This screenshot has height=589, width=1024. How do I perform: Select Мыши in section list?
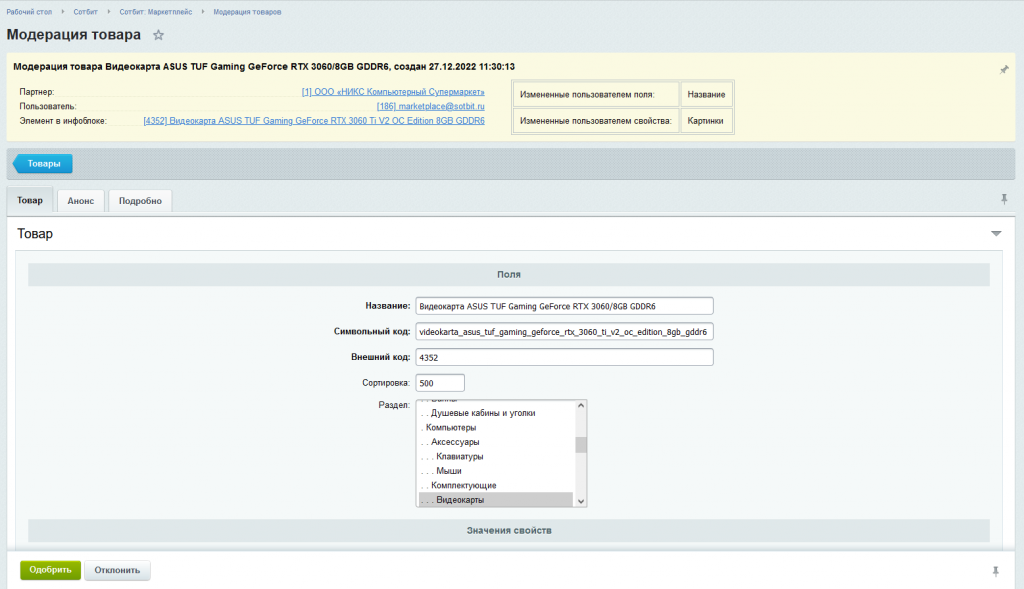(x=496, y=471)
